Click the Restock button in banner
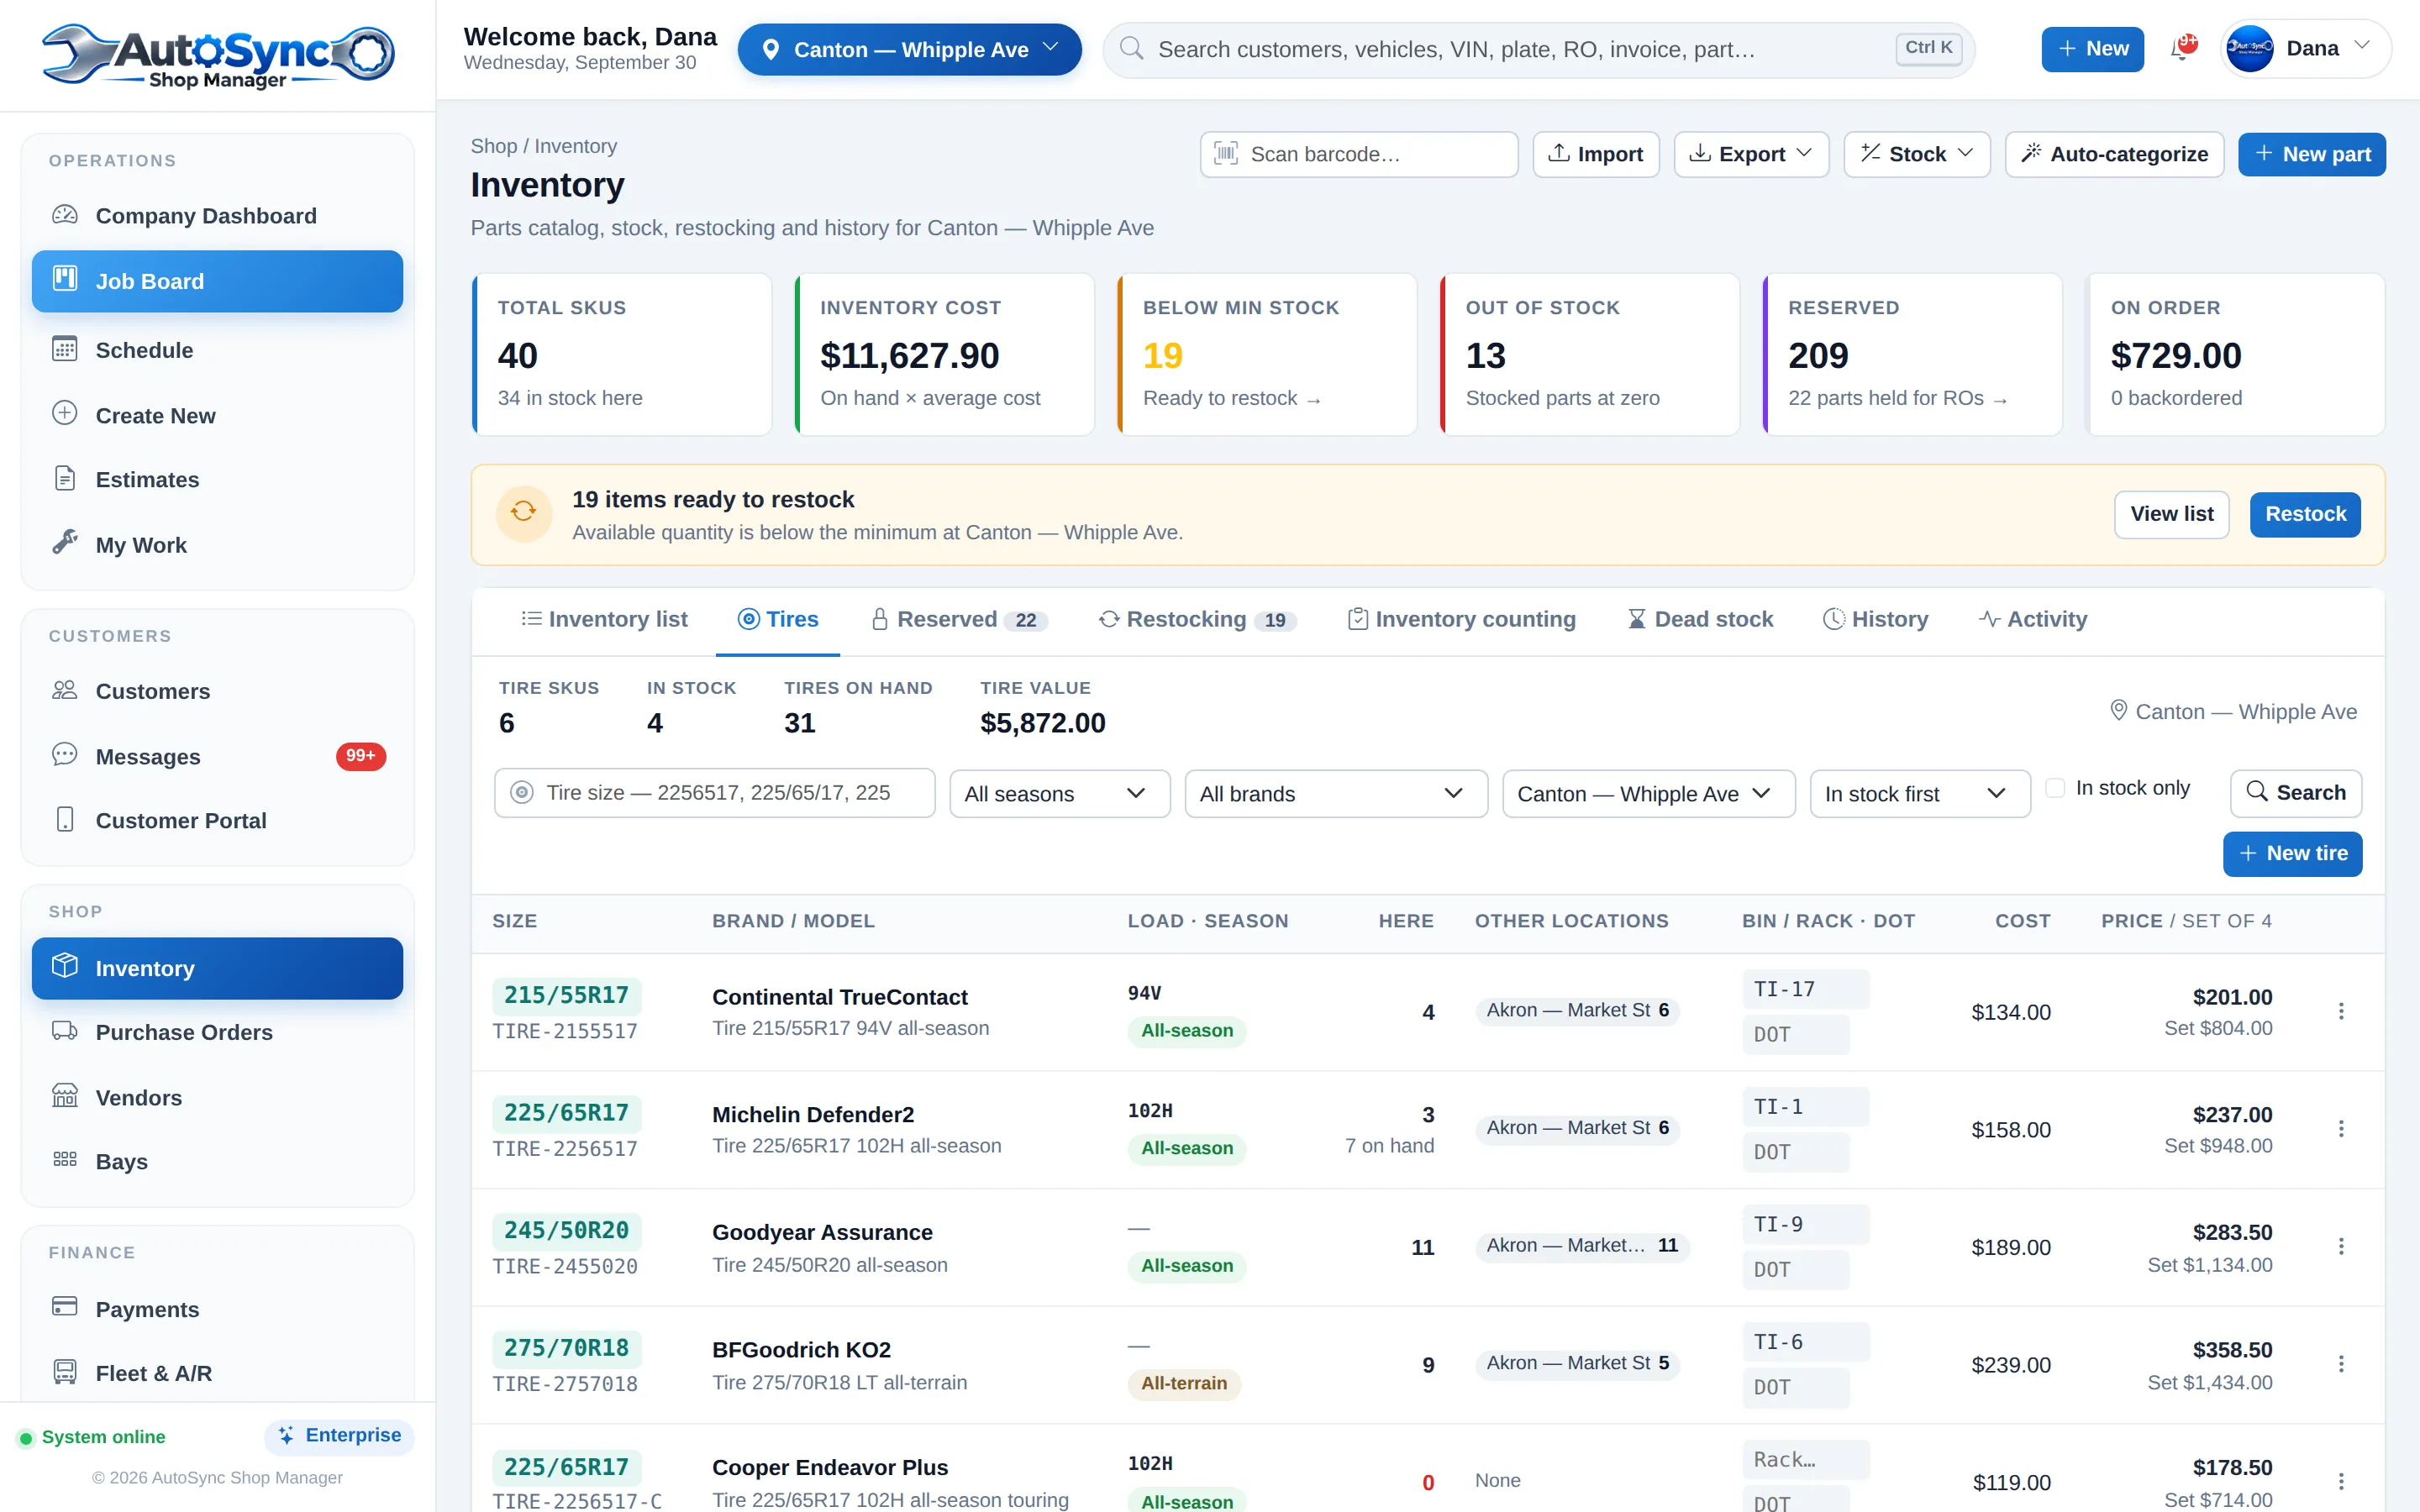 pos(2305,514)
